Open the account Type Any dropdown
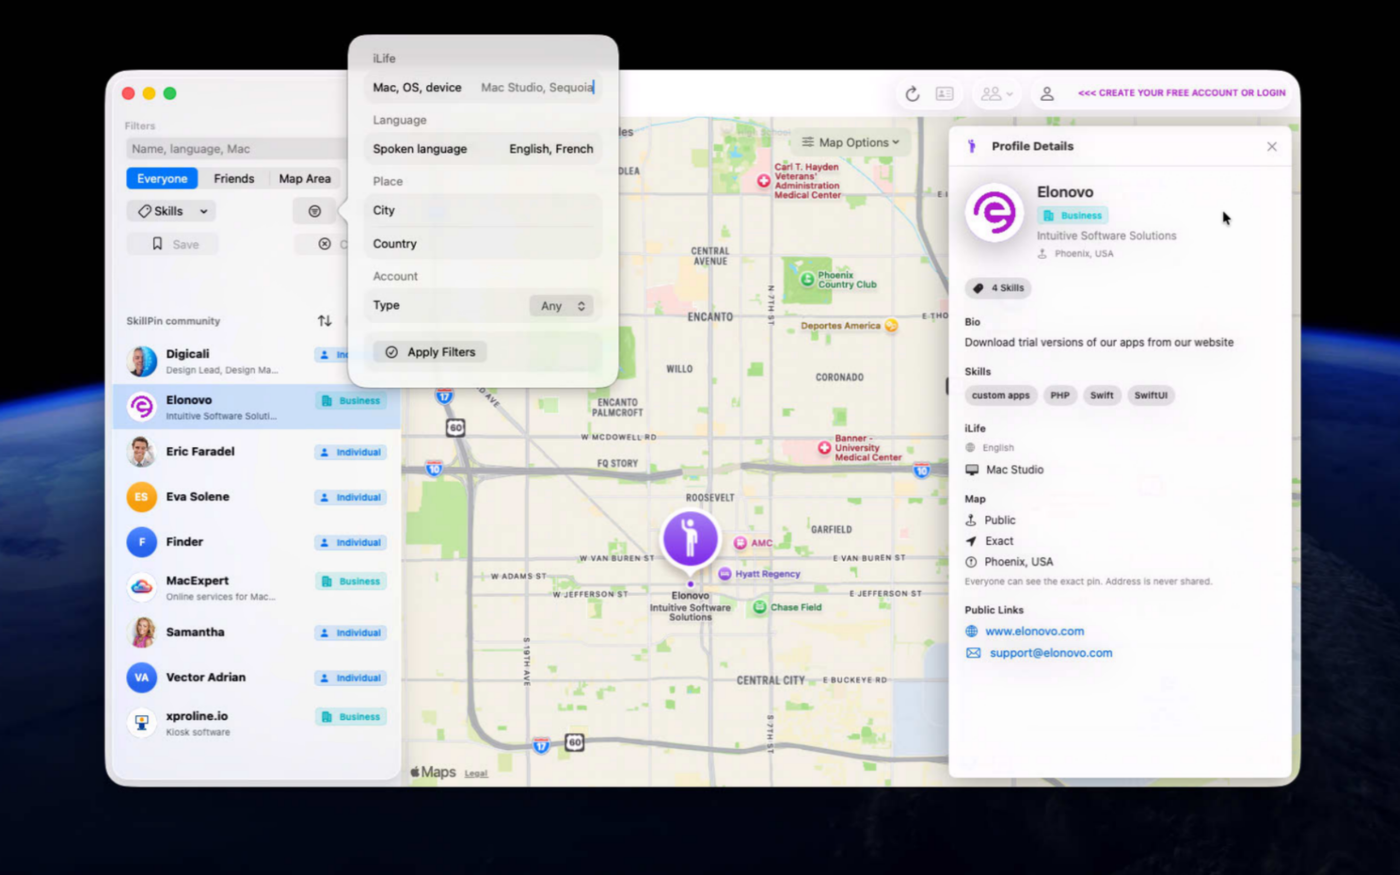 pos(561,306)
